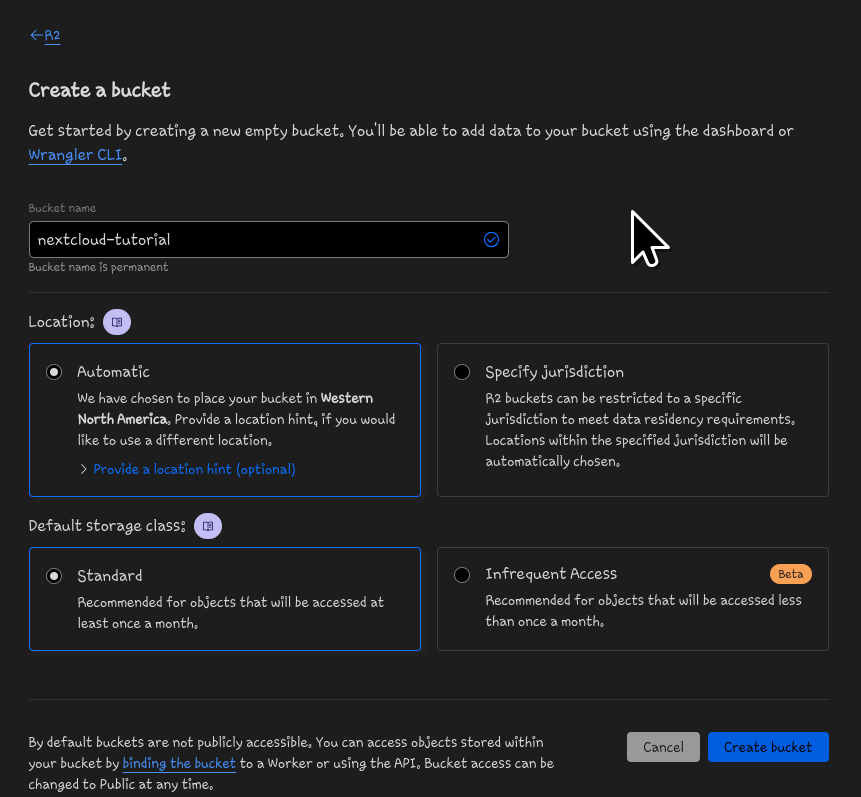
Task: Pick the Infrequent Access radio button
Action: click(462, 575)
